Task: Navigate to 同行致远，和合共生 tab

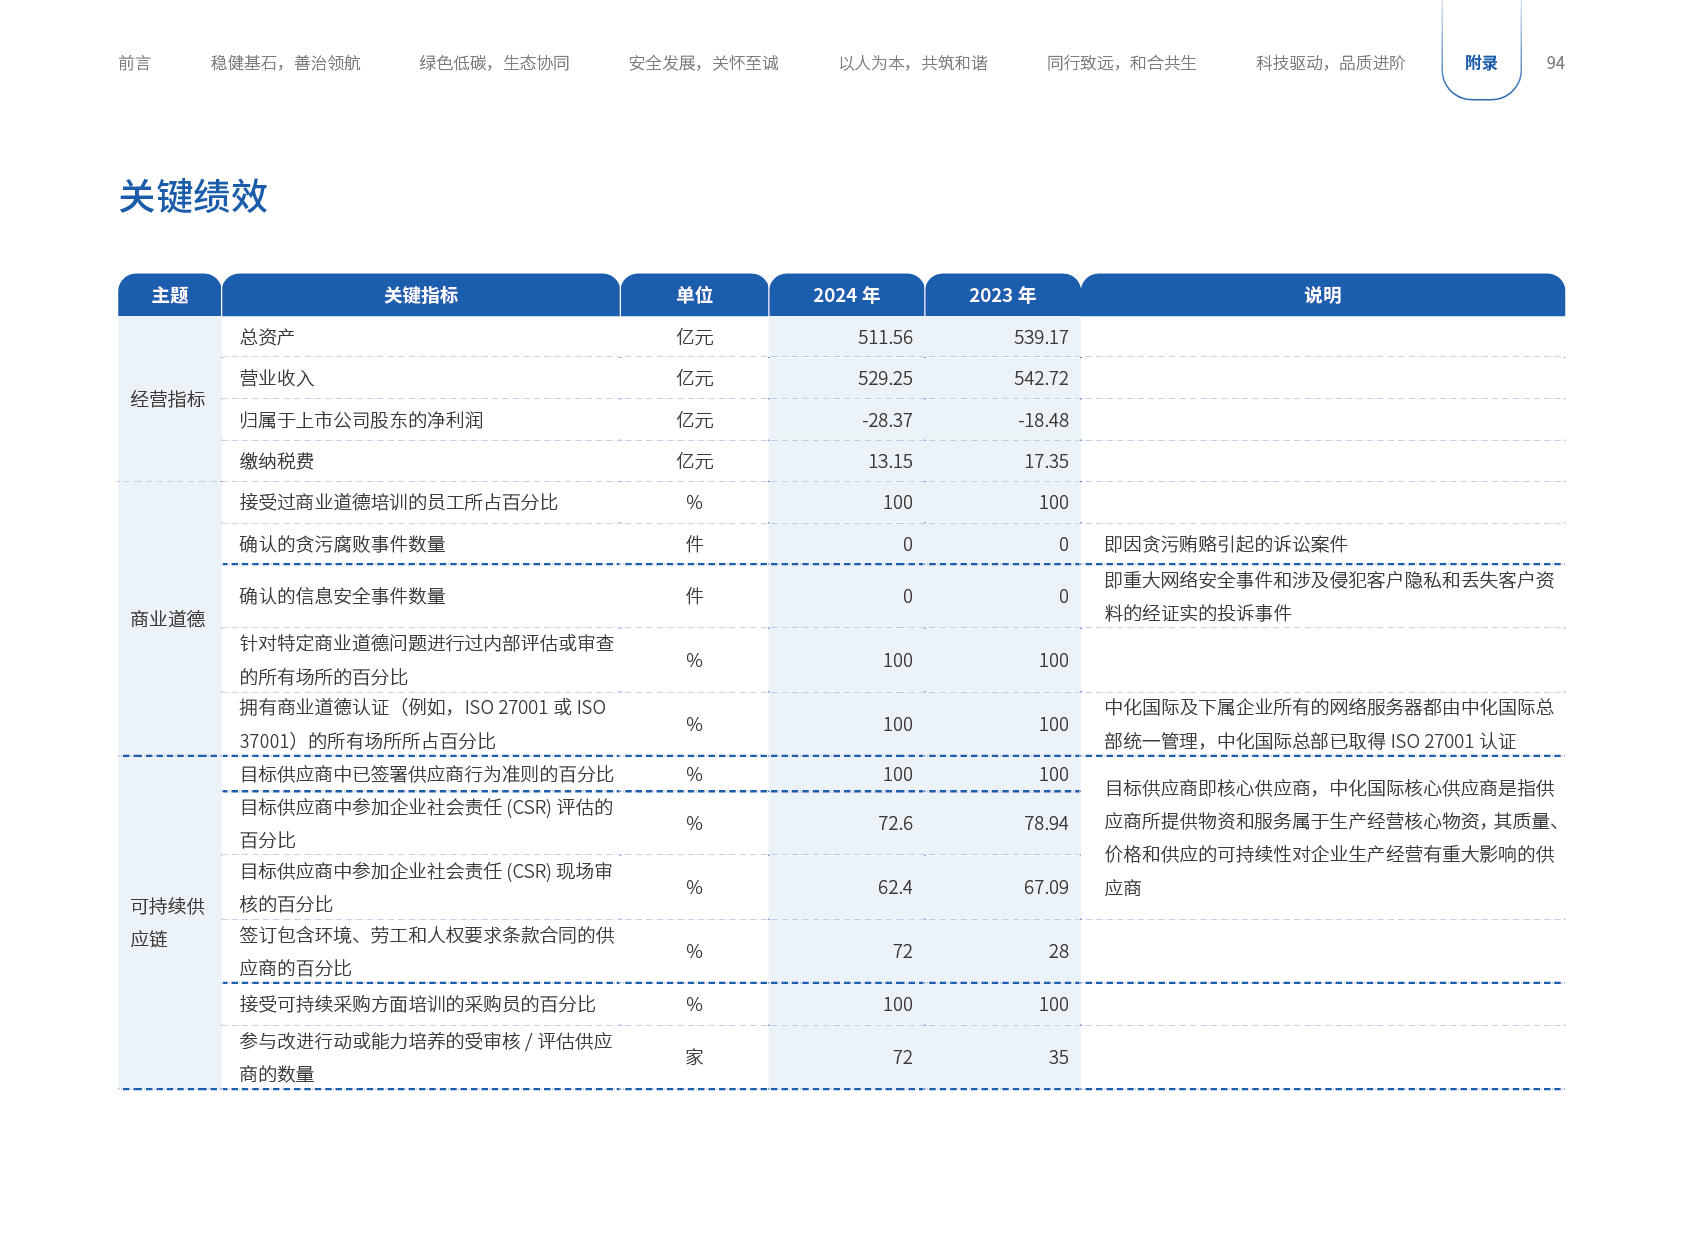Action: tap(1121, 63)
